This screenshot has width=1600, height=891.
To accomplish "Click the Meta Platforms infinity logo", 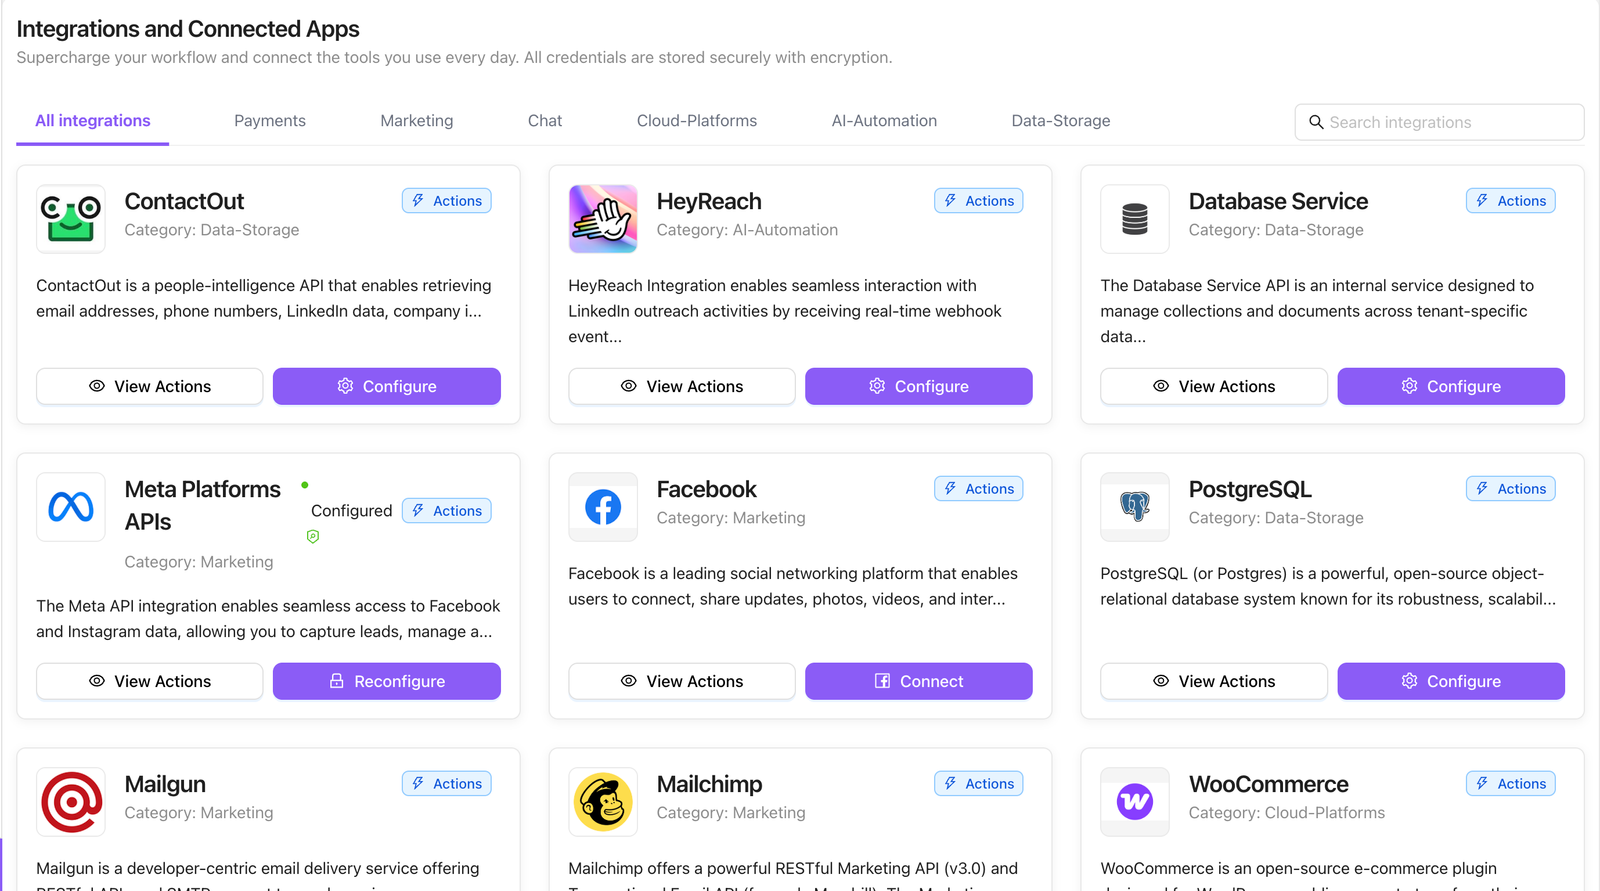I will pos(71,507).
